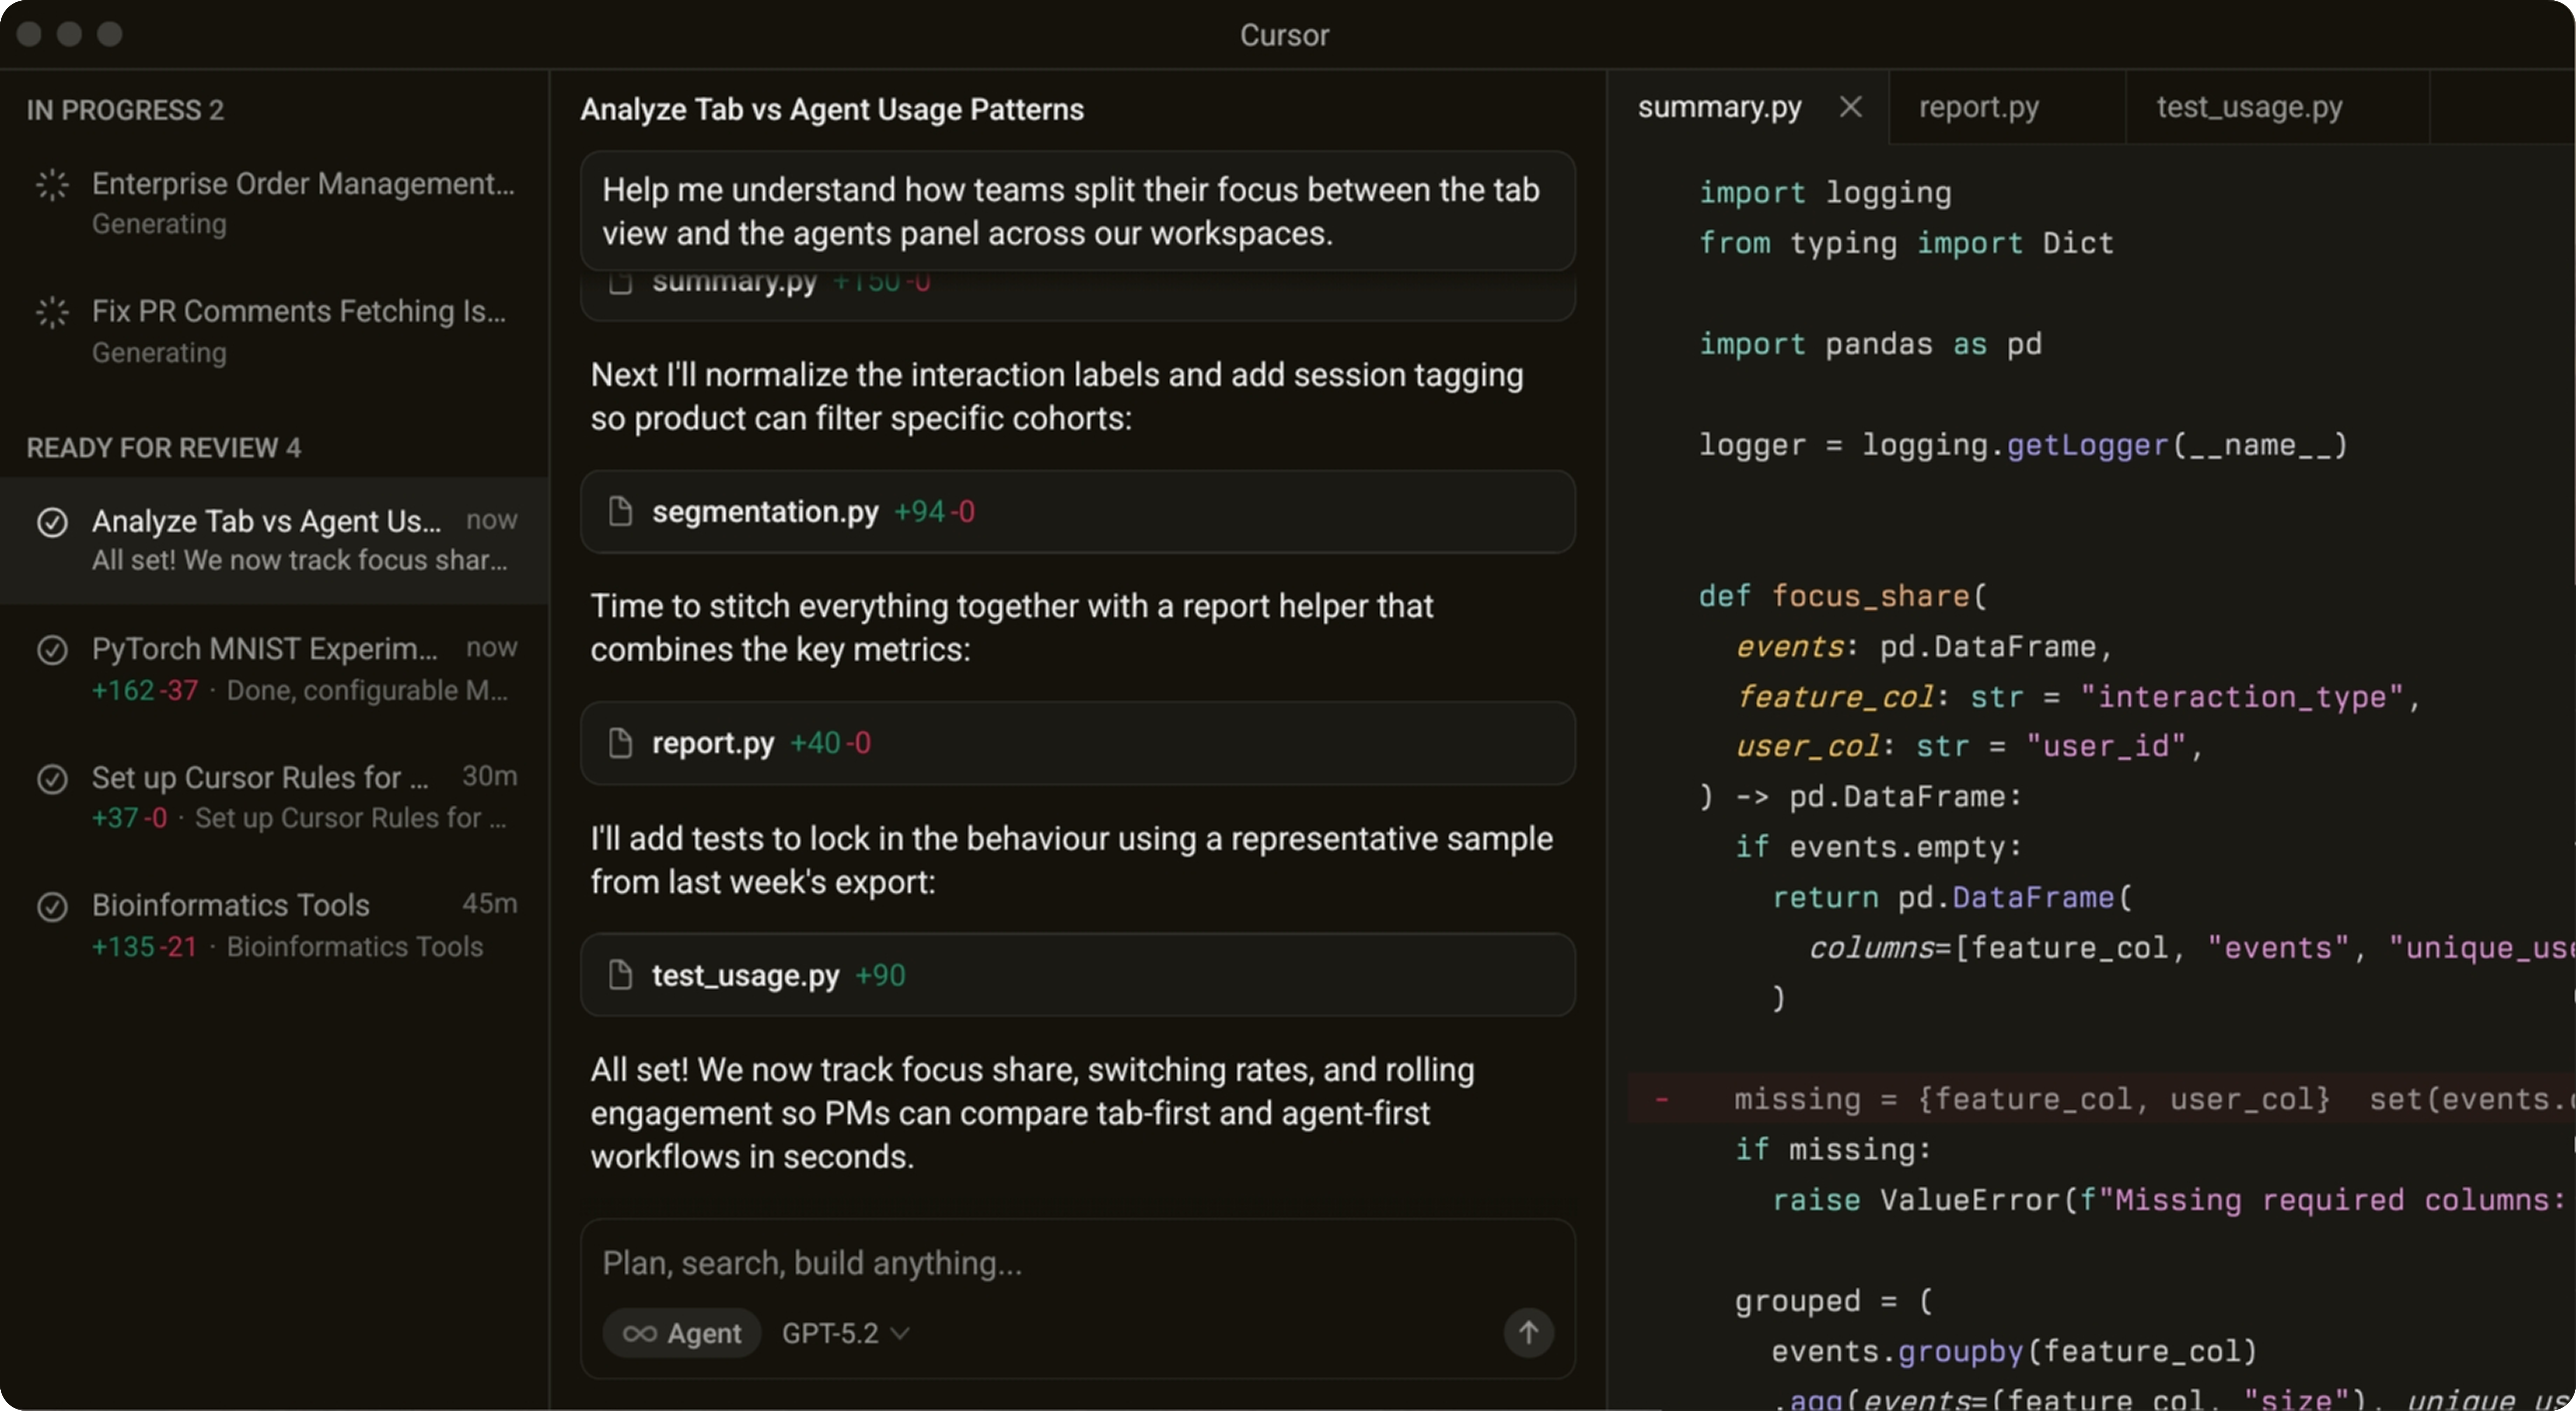
Task: Click the Plan, search, build anything input
Action: point(1040,1263)
